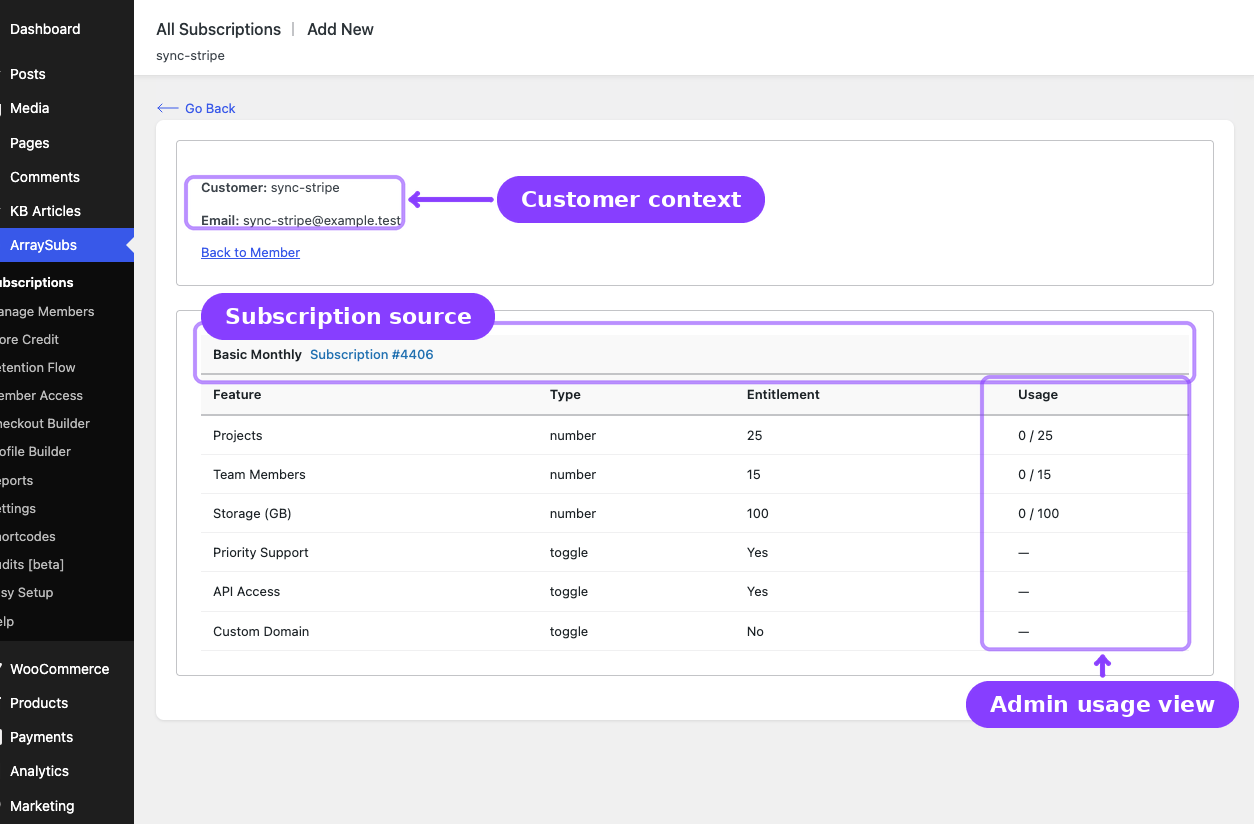
Task: Open Easy Setup submenu item
Action: 27,592
